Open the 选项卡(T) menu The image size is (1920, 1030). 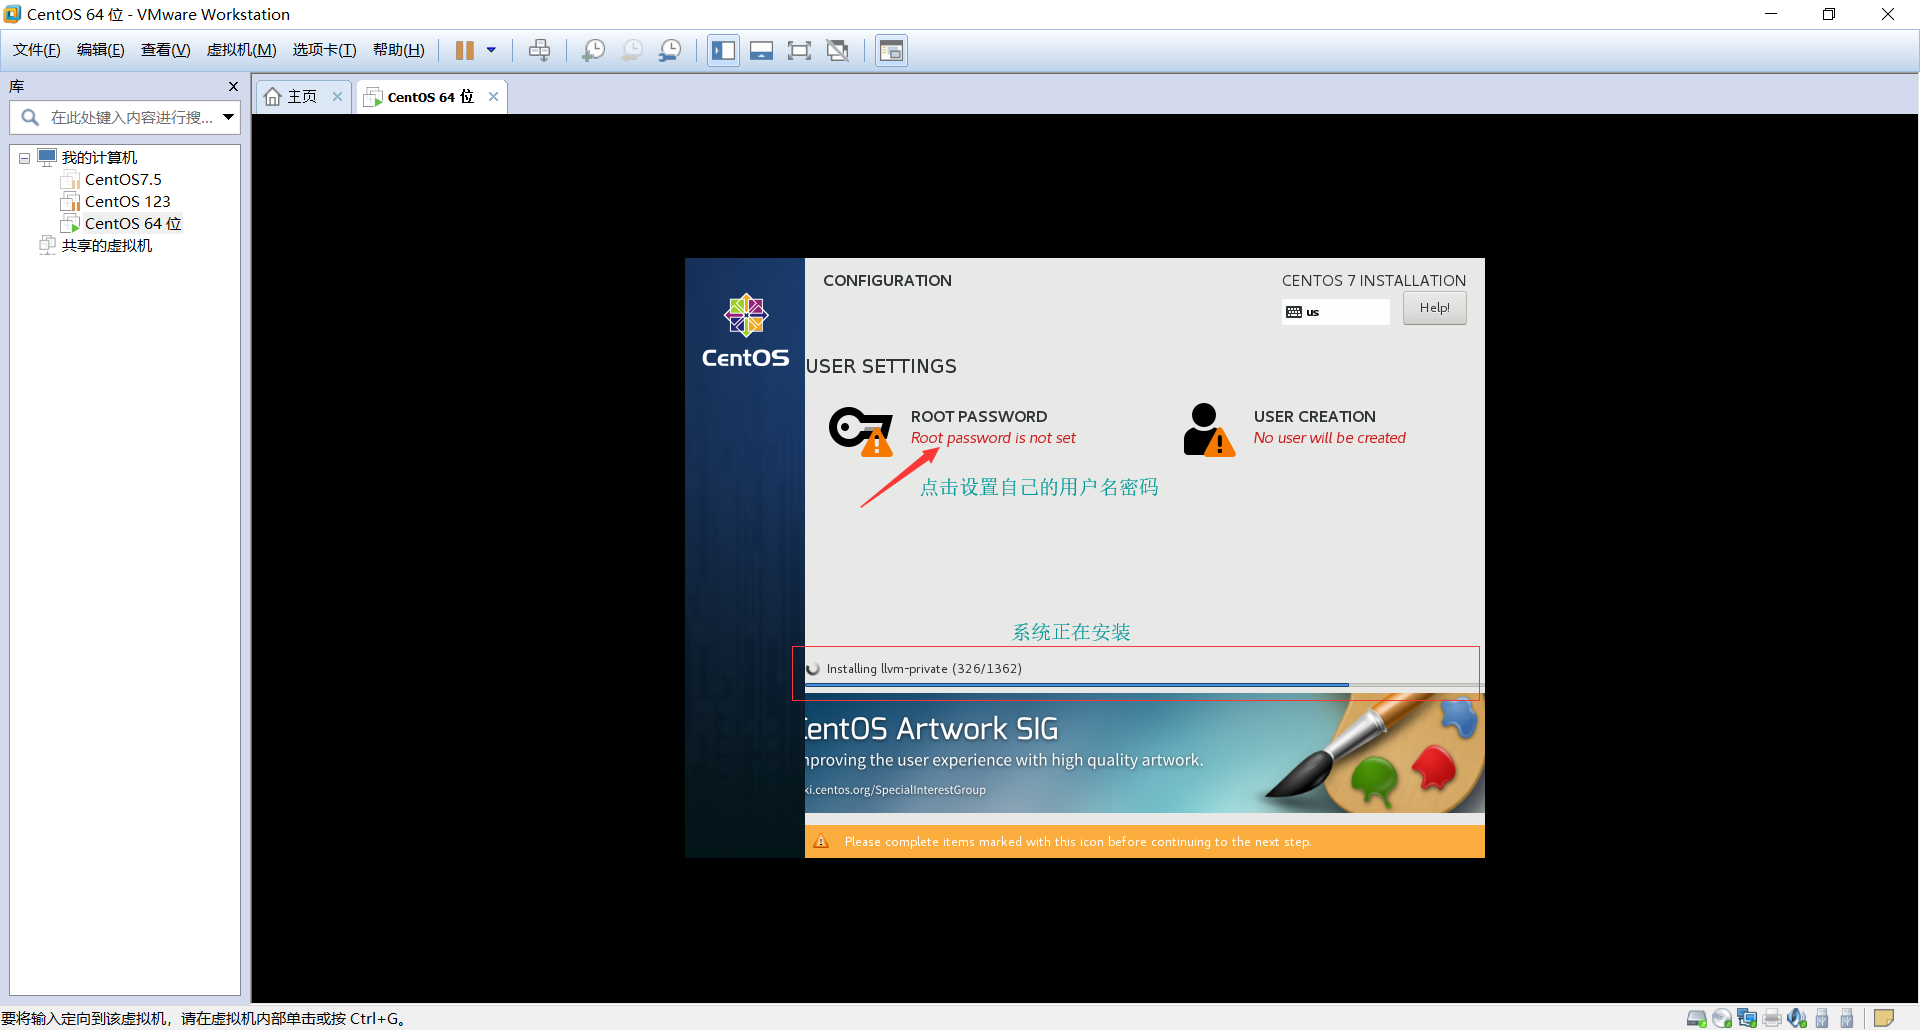coord(325,50)
